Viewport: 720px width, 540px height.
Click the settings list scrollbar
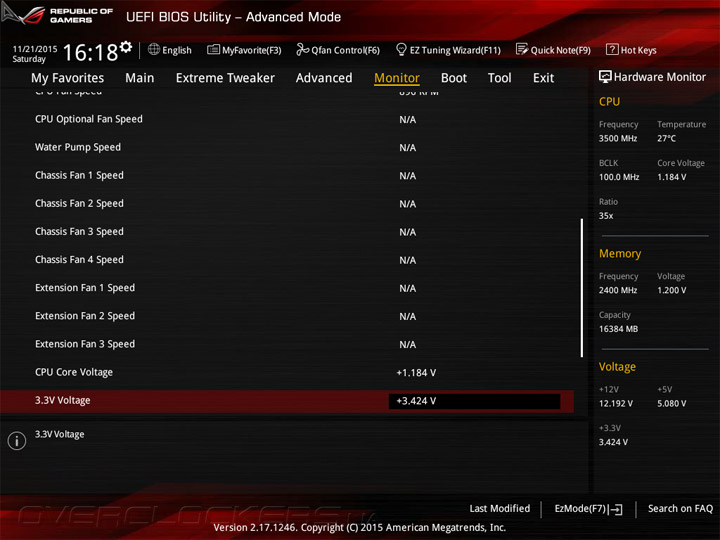tap(582, 287)
